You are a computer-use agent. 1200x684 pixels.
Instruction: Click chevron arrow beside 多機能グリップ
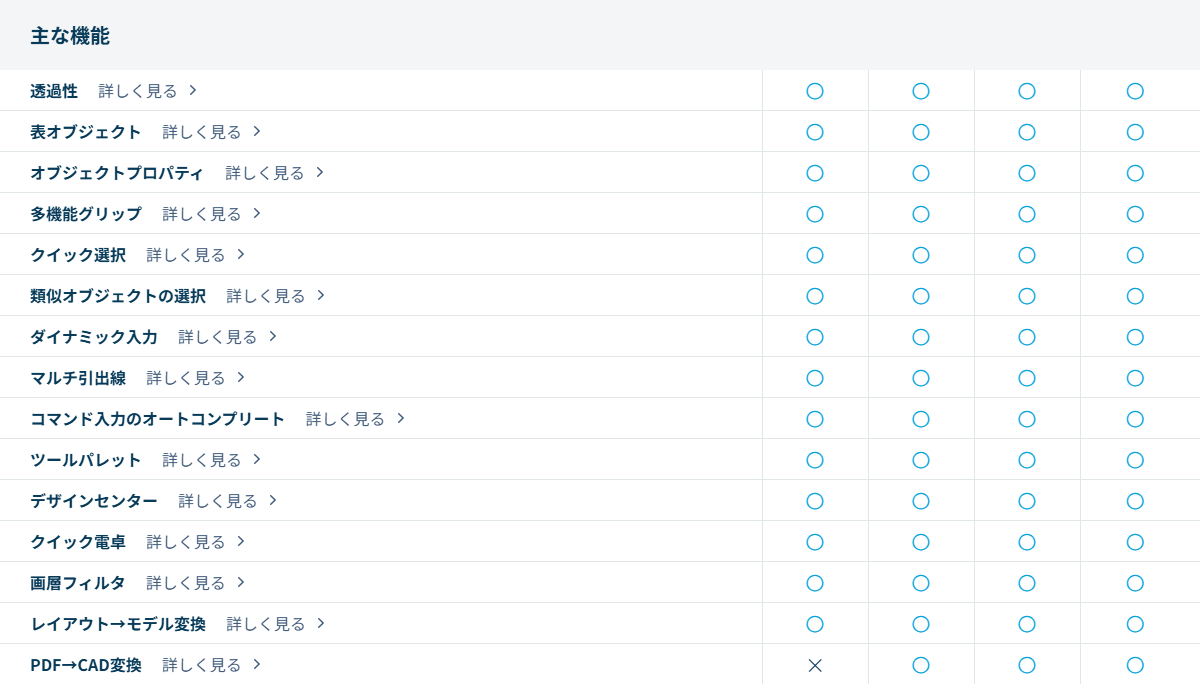point(257,213)
